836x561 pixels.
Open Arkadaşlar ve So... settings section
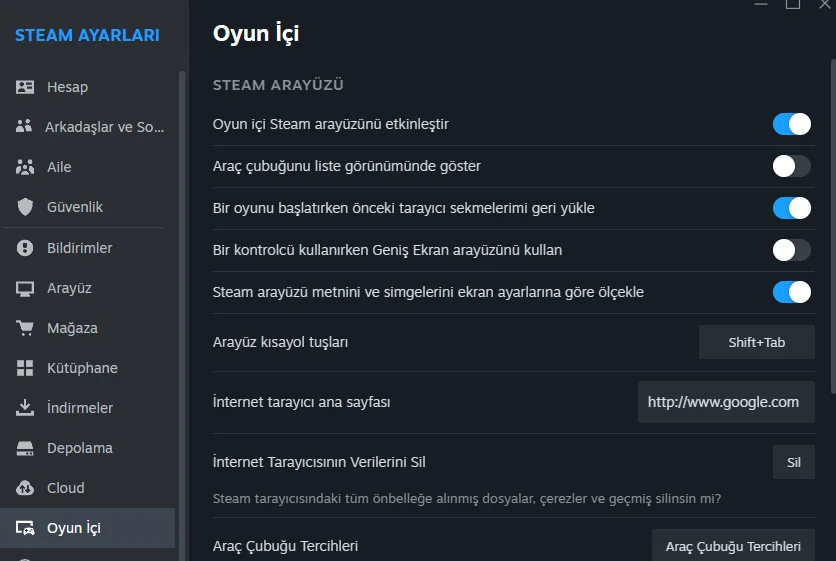click(87, 127)
